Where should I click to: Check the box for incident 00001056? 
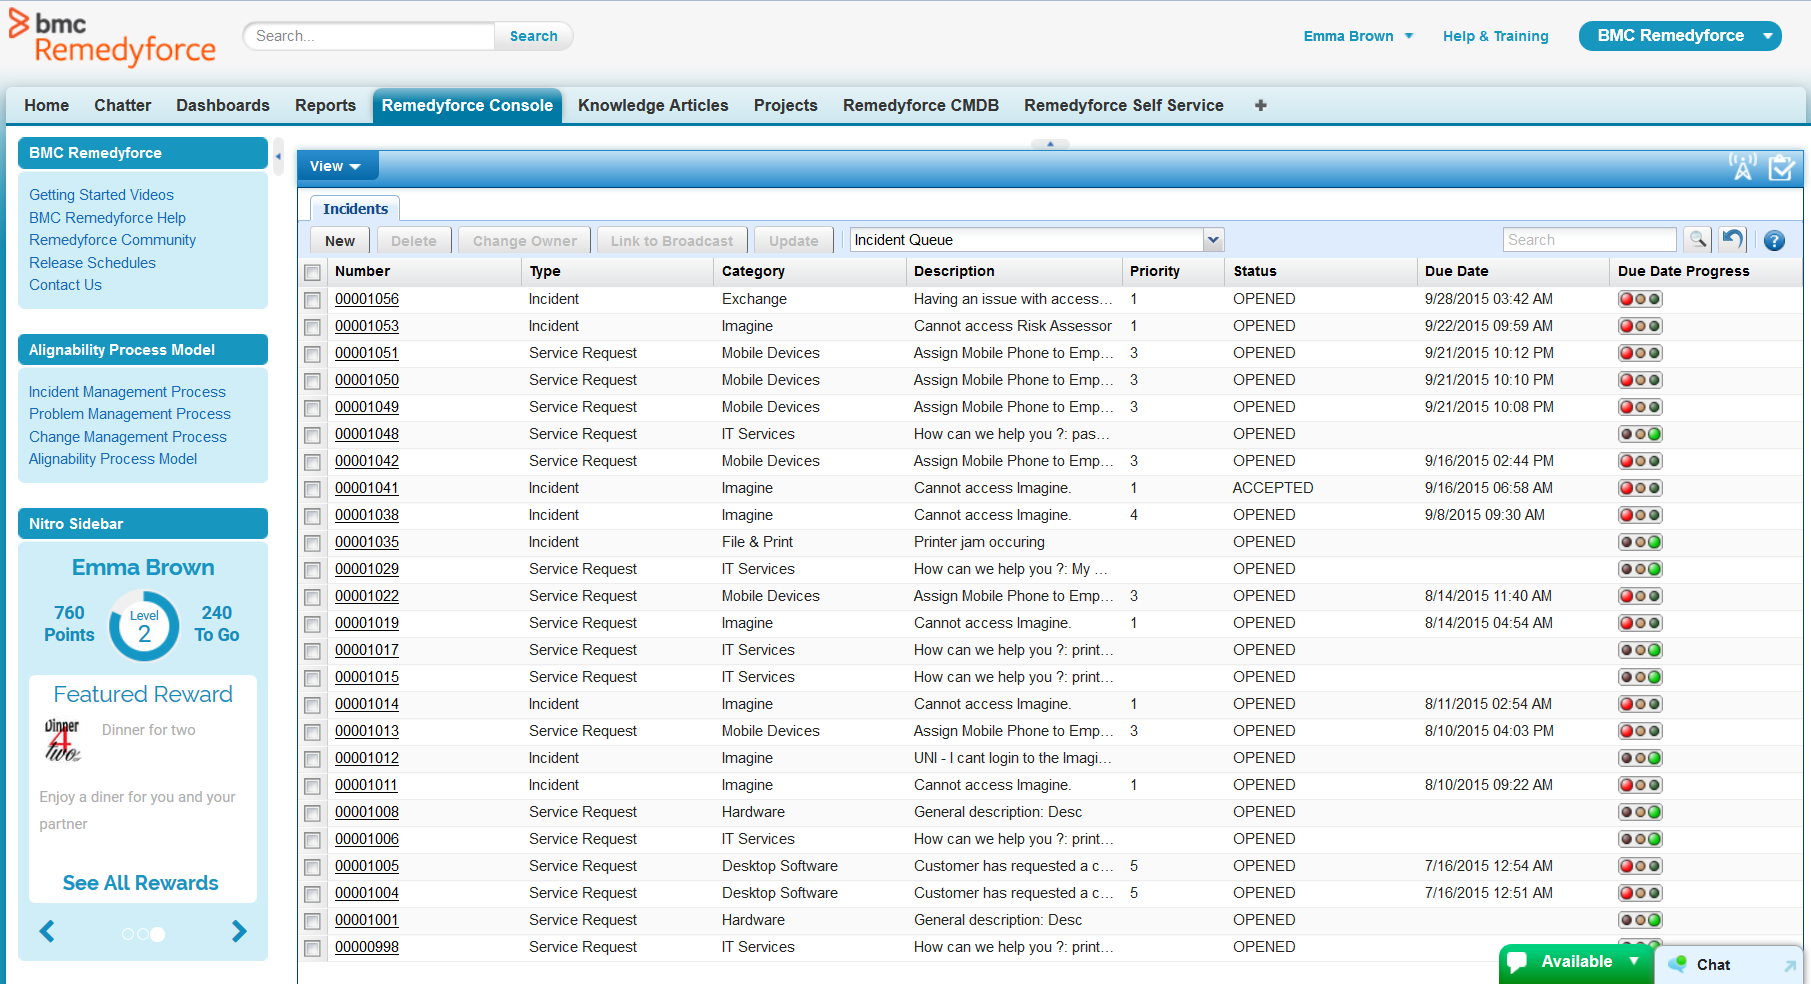313,300
